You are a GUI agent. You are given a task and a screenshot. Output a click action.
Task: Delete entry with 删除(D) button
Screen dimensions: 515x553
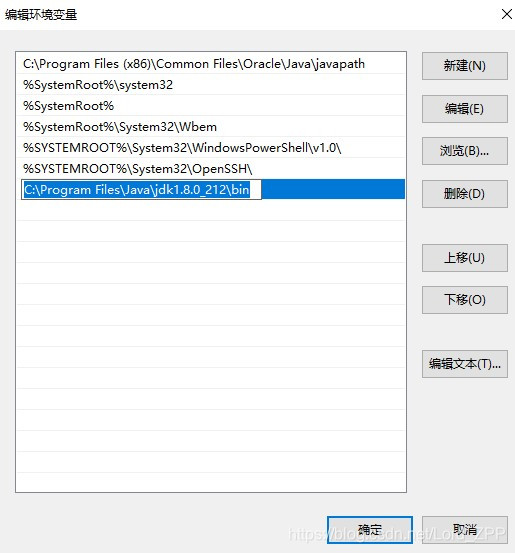[465, 194]
